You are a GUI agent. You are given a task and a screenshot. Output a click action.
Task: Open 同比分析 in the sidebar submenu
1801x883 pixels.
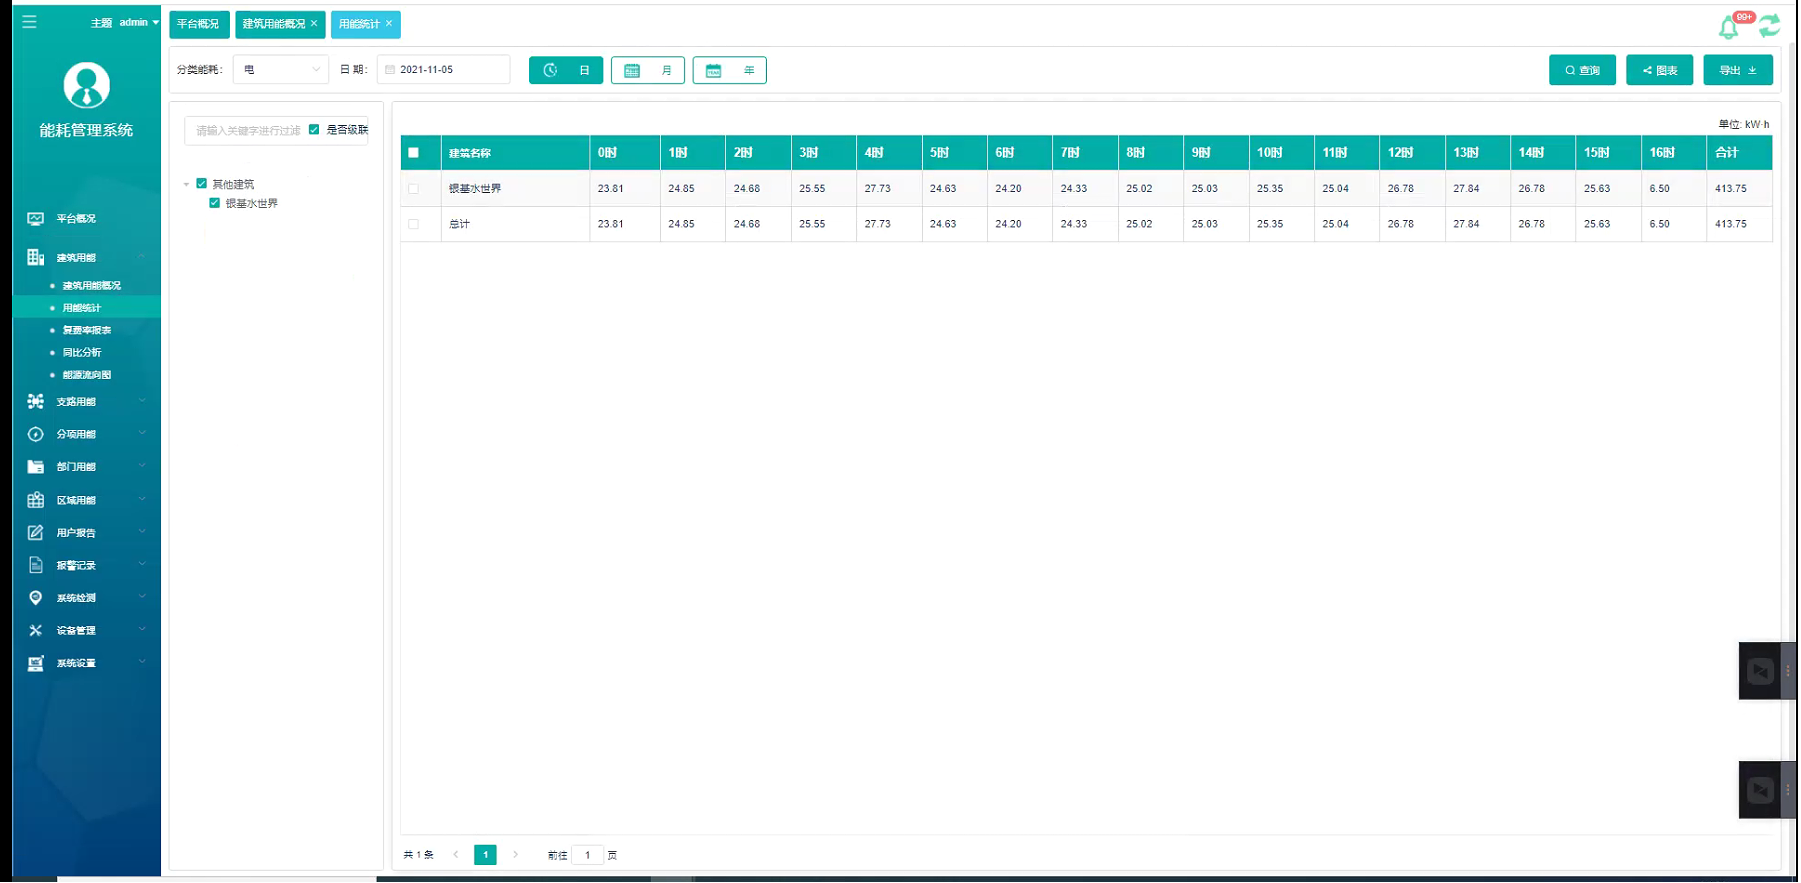coord(82,352)
